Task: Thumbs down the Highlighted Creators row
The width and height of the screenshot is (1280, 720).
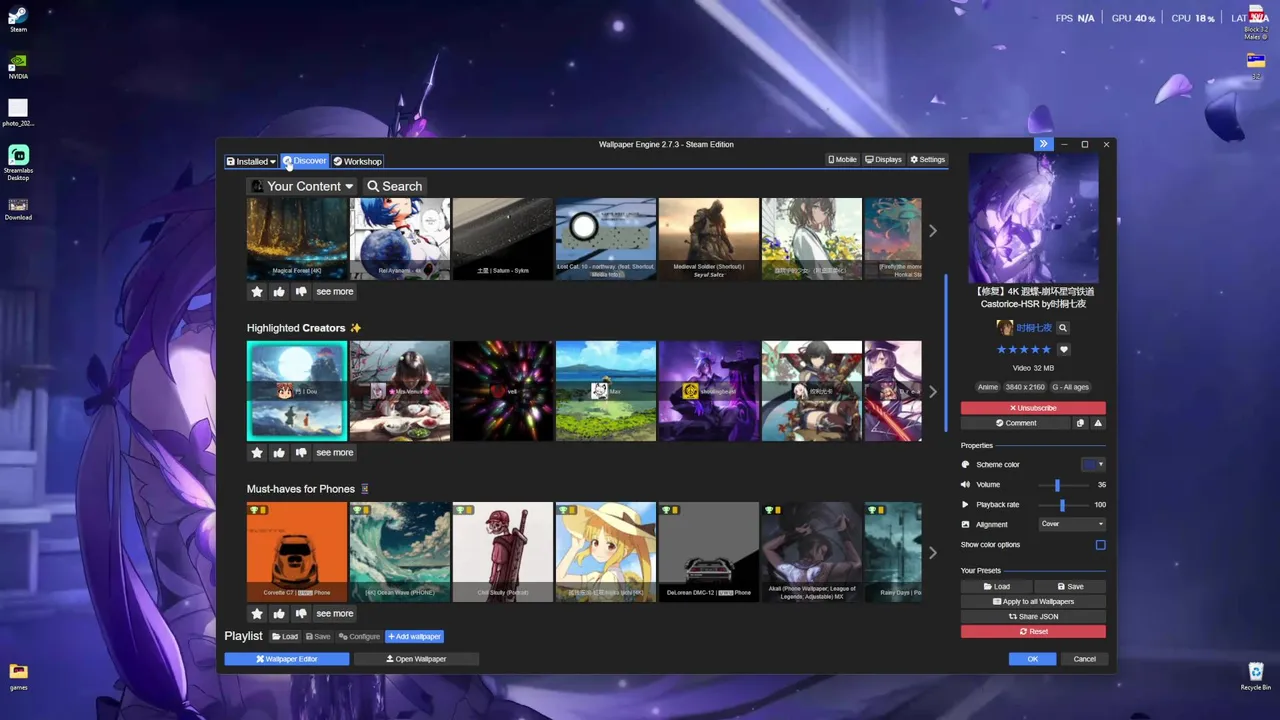Action: coord(301,453)
